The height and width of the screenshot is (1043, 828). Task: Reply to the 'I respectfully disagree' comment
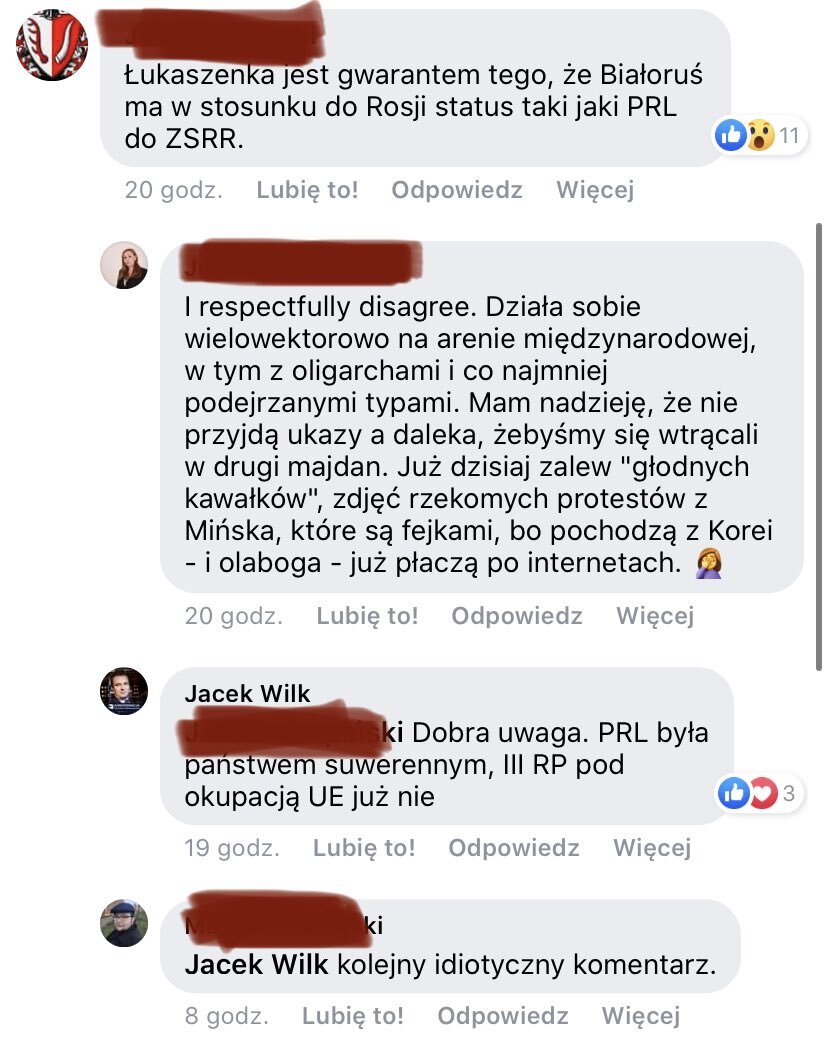click(x=517, y=615)
